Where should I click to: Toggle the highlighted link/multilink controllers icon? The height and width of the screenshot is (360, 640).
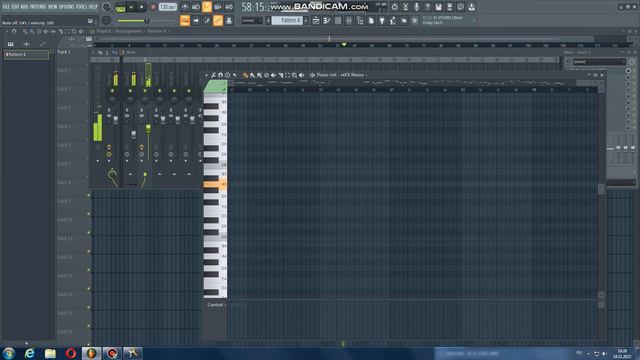218,20
